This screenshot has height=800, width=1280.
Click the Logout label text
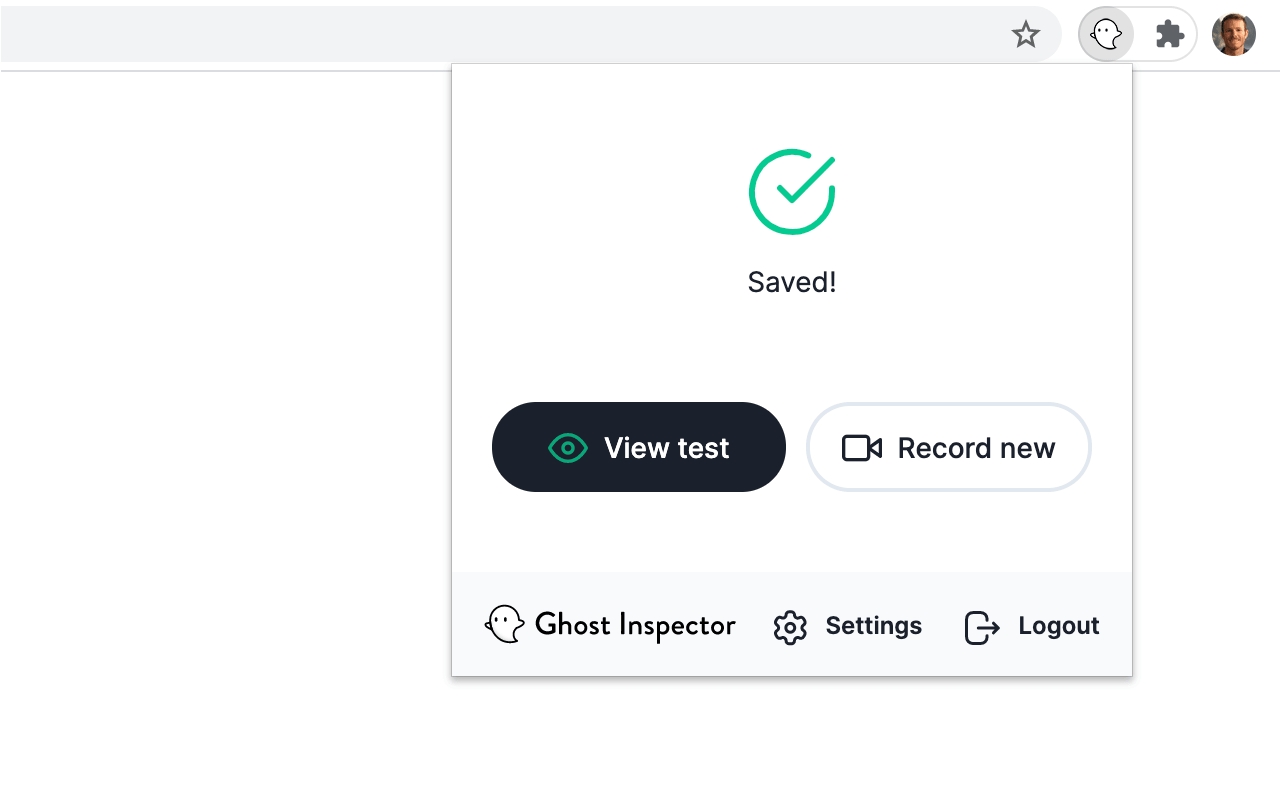(1058, 626)
